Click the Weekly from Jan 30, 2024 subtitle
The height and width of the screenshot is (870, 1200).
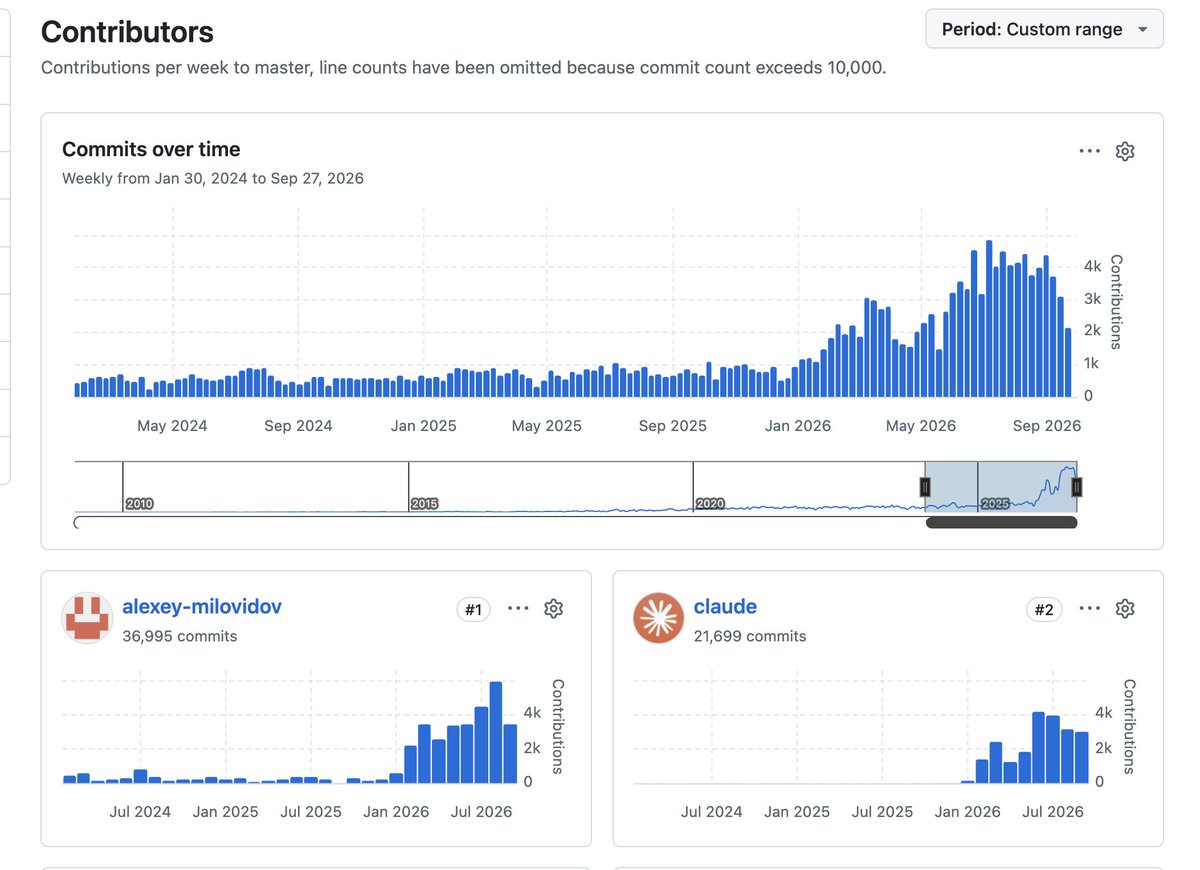(213, 178)
